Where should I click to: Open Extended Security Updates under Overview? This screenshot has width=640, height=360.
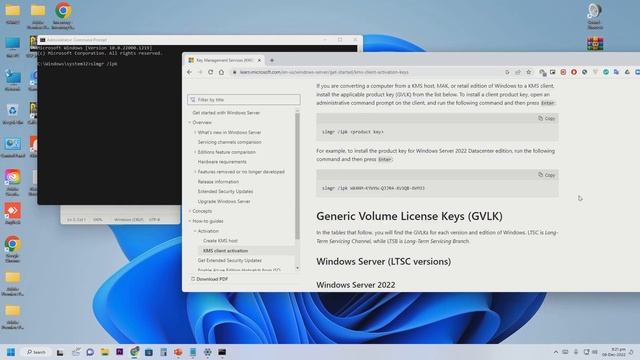[225, 191]
